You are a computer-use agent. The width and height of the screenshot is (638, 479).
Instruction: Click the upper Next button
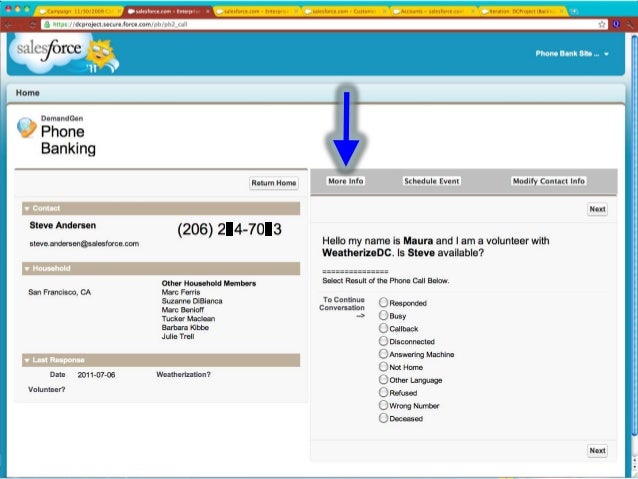tap(597, 209)
